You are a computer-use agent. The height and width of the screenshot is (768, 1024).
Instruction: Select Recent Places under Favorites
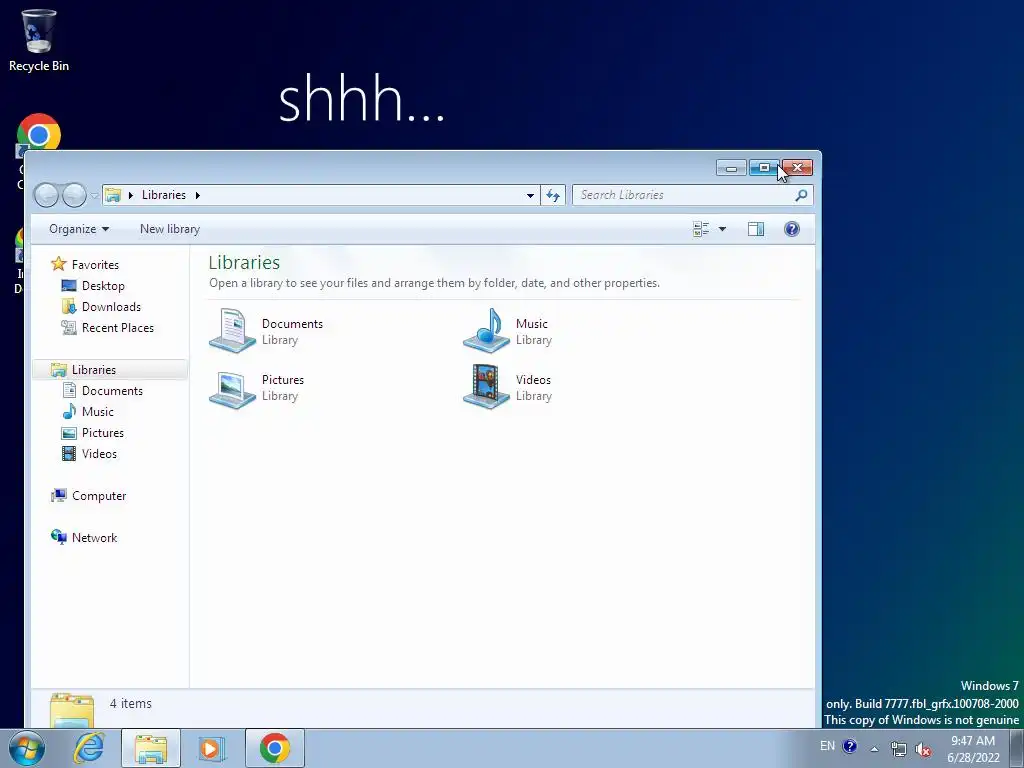118,328
